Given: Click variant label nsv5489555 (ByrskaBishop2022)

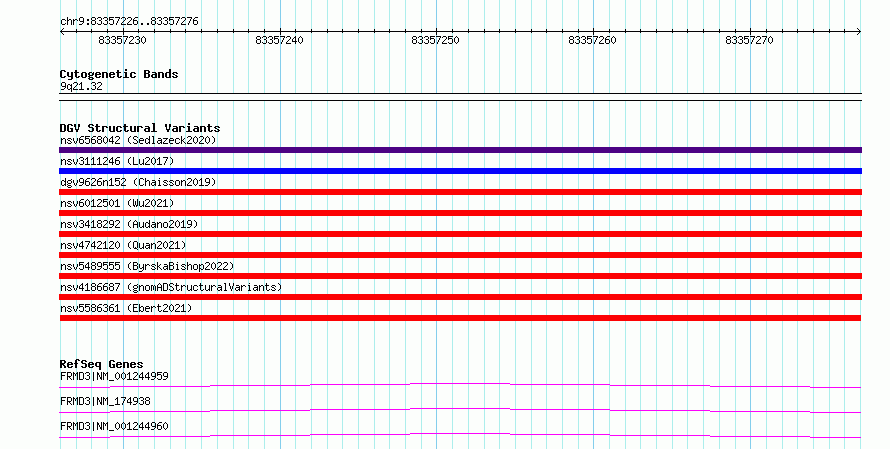Looking at the screenshot, I should 147,266.
